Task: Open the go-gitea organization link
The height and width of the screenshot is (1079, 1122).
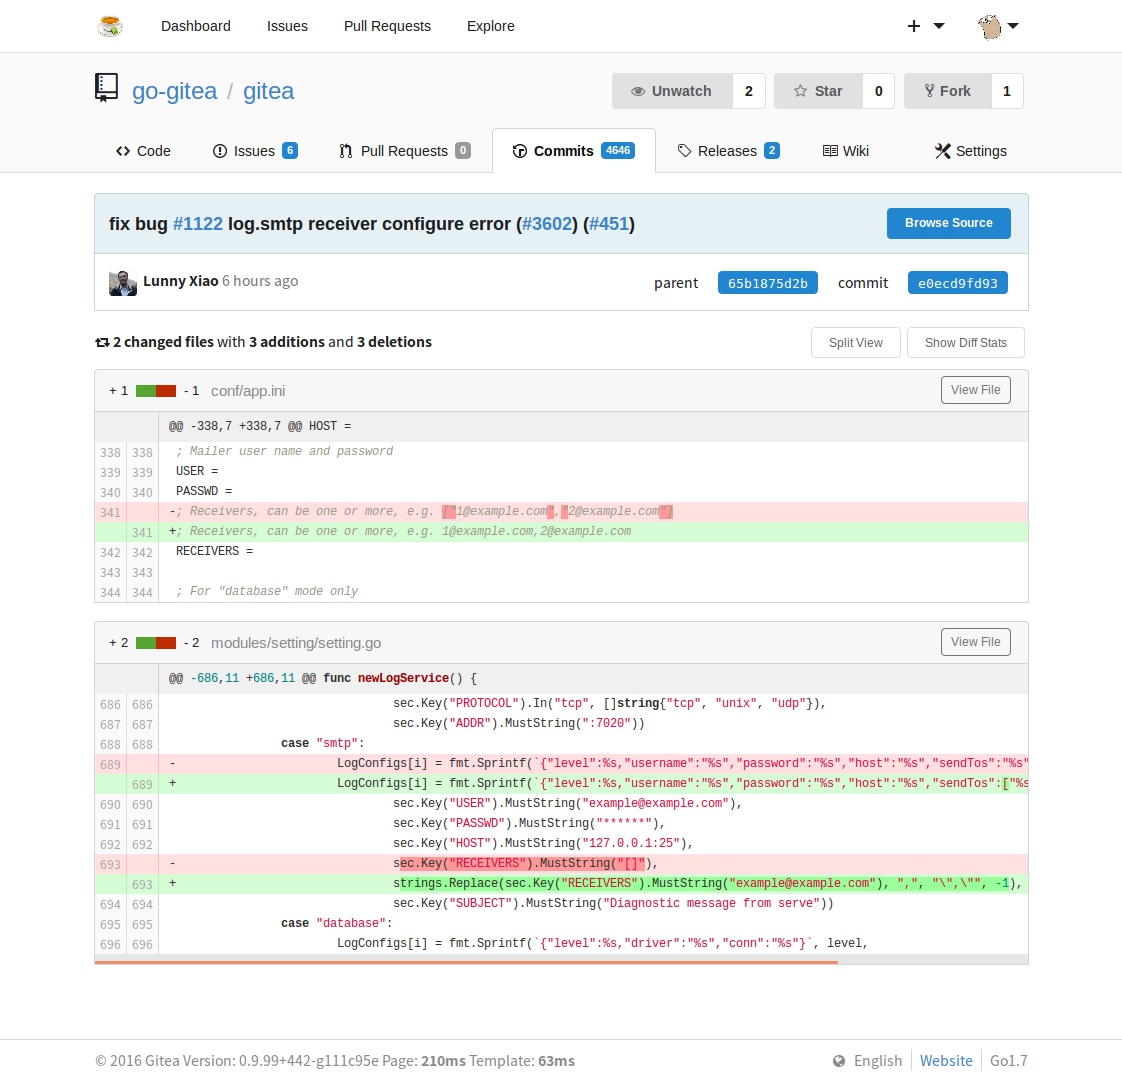Action: pos(175,91)
